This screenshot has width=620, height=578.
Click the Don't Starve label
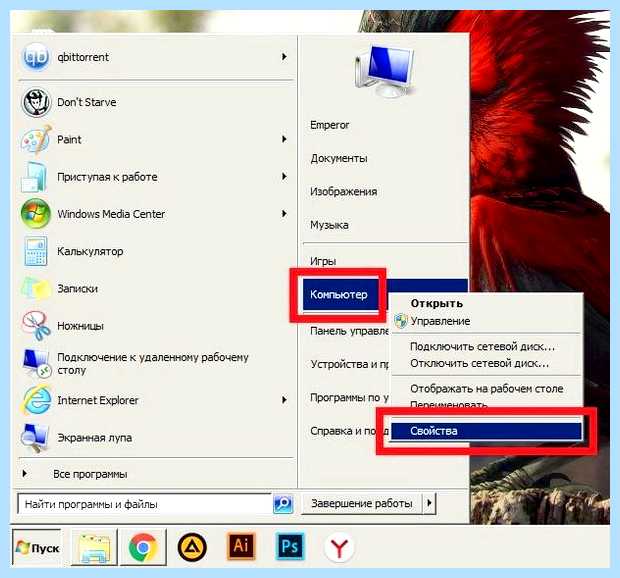[x=87, y=102]
